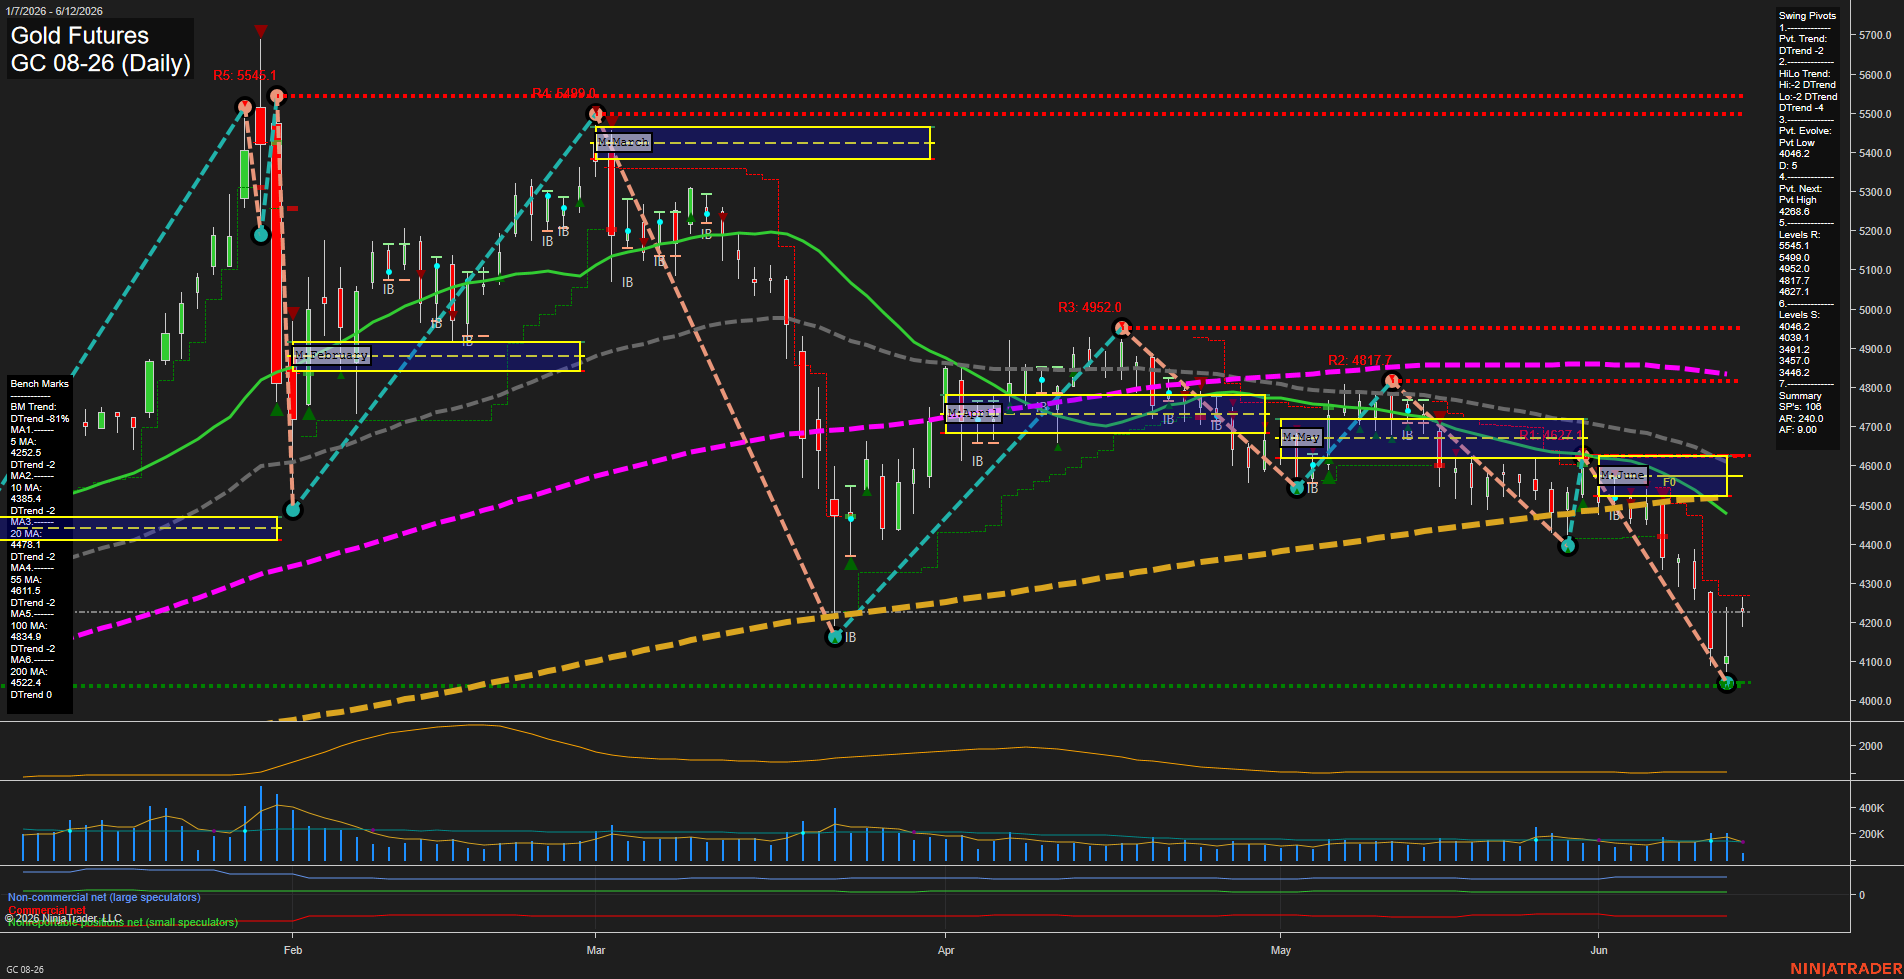Click the 200K volume axis label
This screenshot has width=1904, height=979.
1871,834
